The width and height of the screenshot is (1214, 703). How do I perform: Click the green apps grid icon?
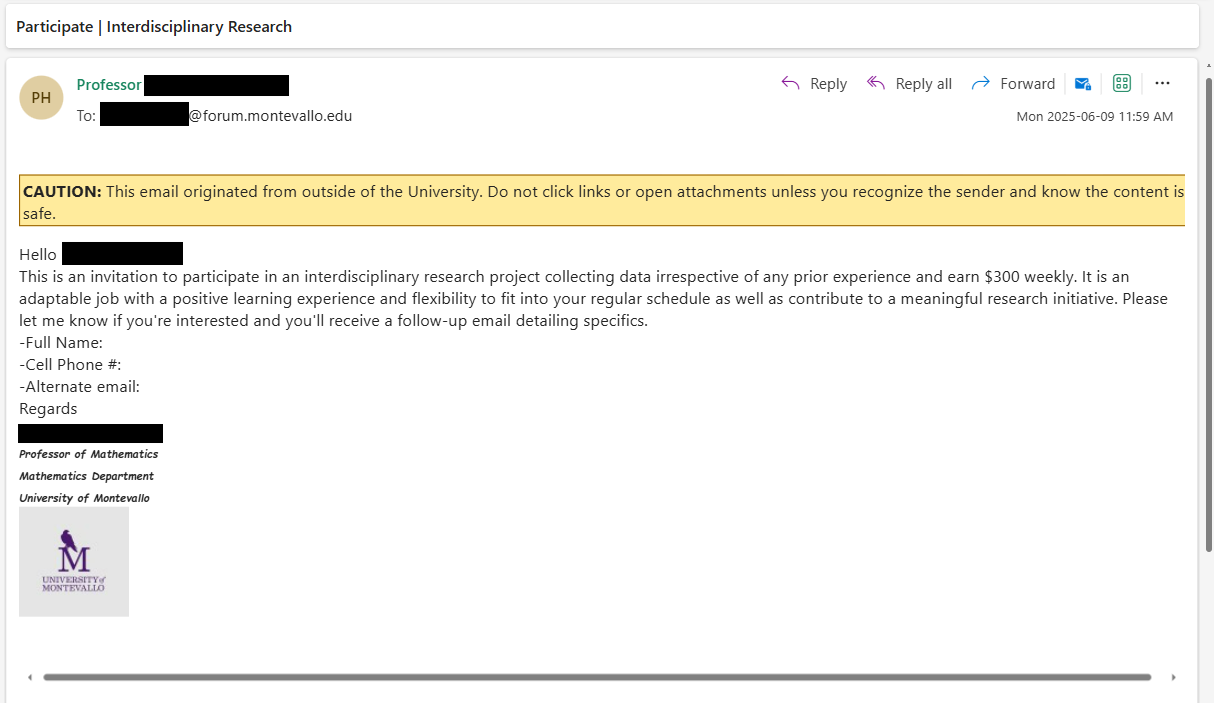pos(1121,83)
